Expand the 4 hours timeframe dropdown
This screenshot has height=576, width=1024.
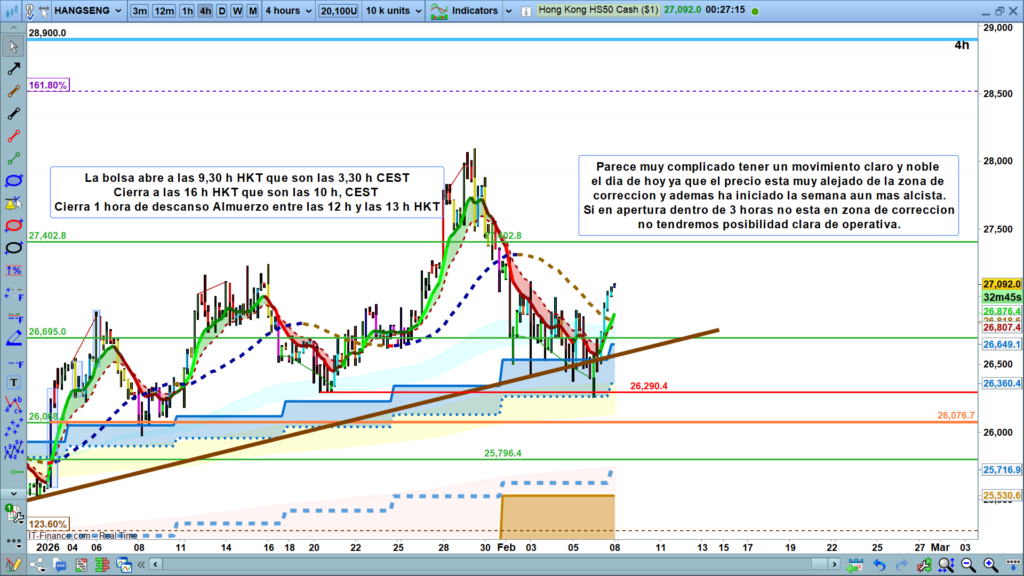(x=288, y=11)
